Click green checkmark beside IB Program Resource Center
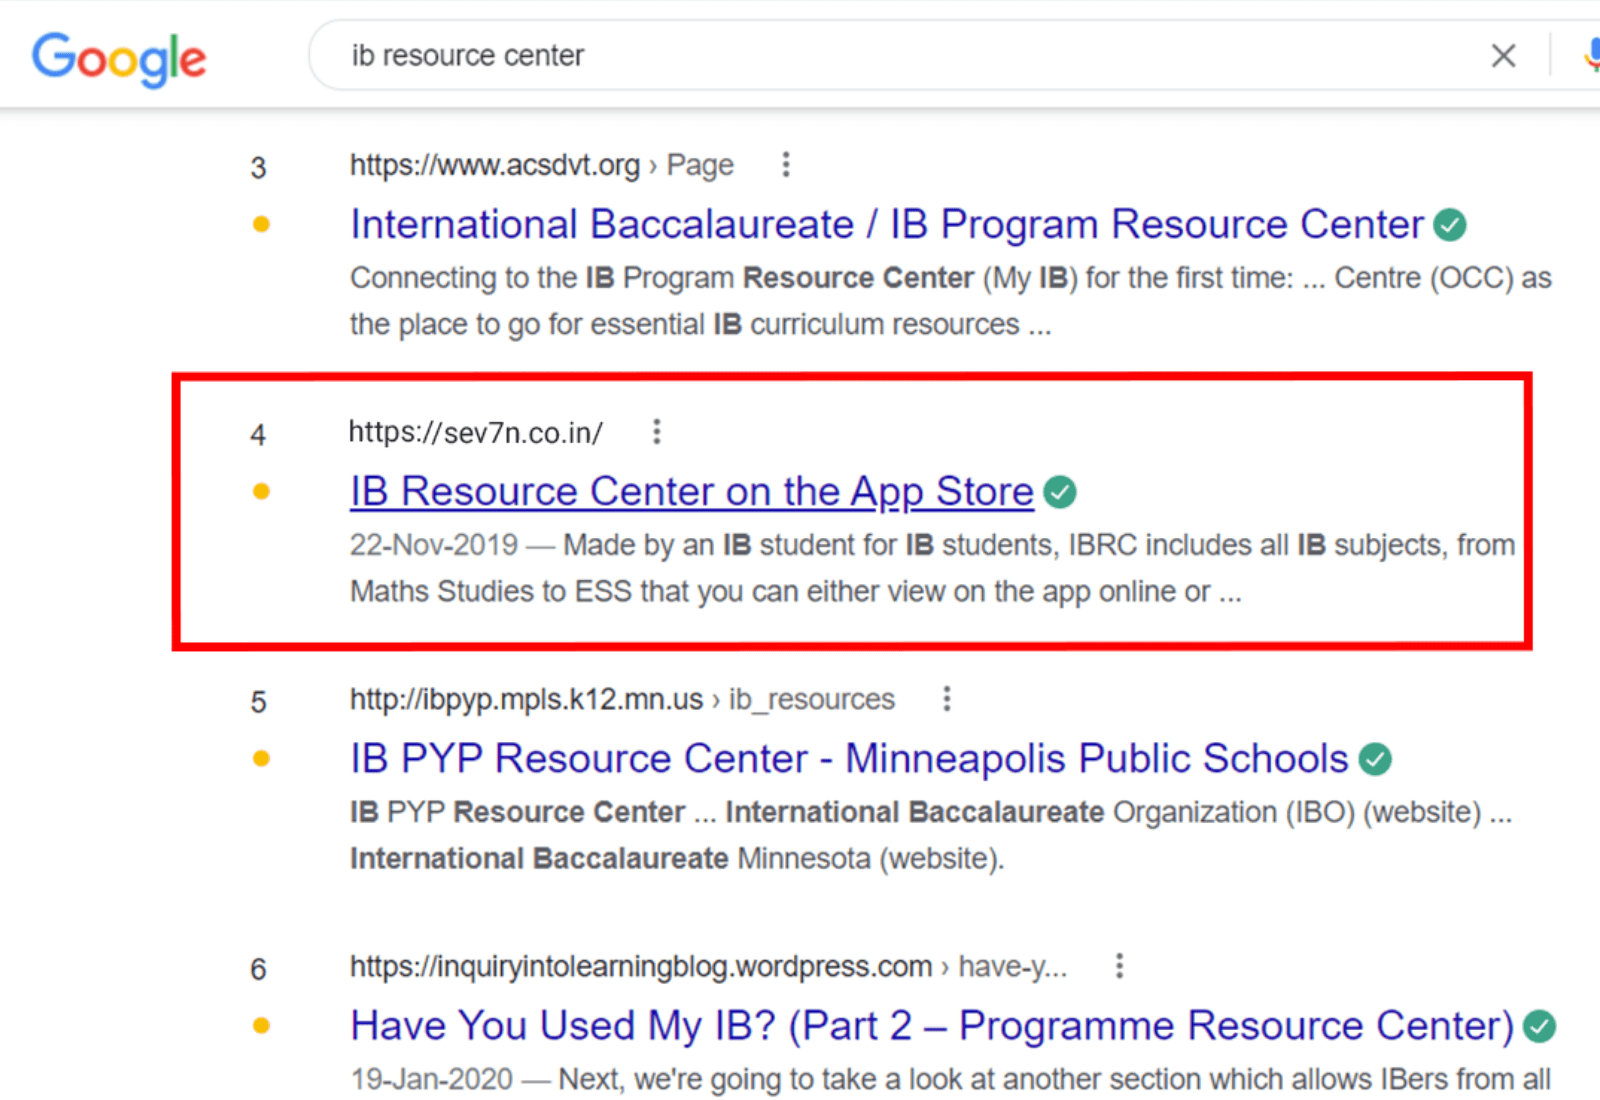Image resolution: width=1600 pixels, height=1100 pixels. 1449,226
